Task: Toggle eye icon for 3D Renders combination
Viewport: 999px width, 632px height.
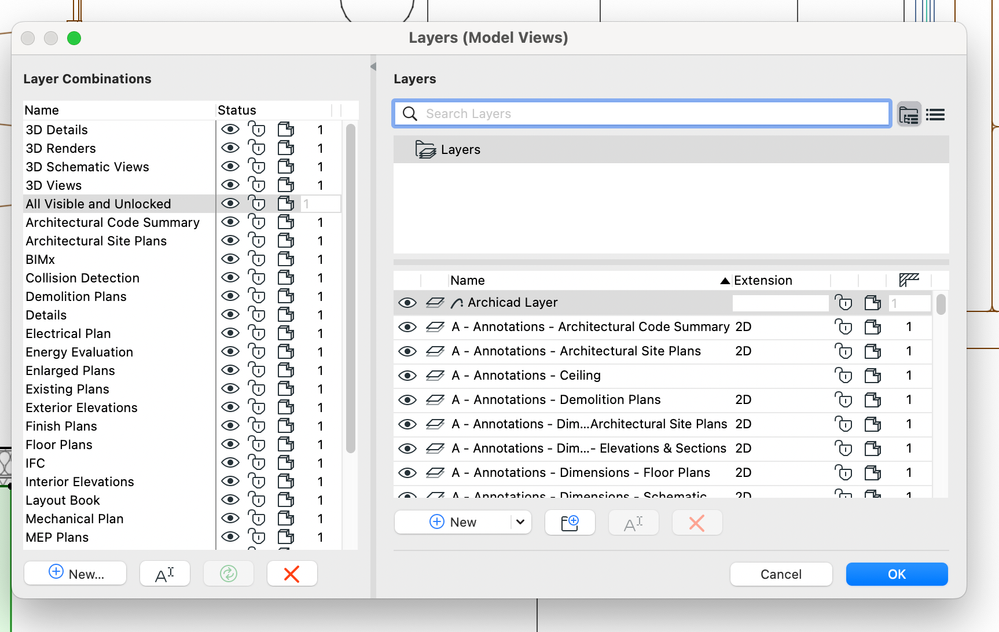Action: click(230, 148)
